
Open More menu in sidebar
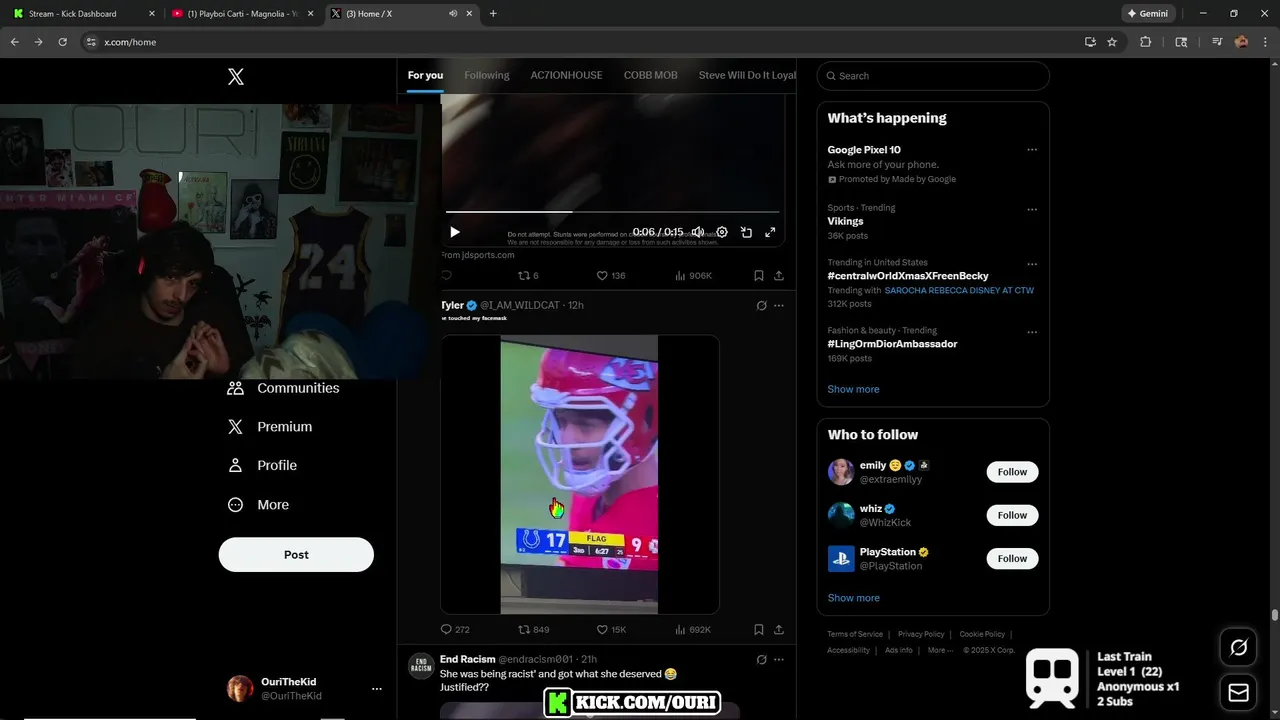tap(259, 505)
